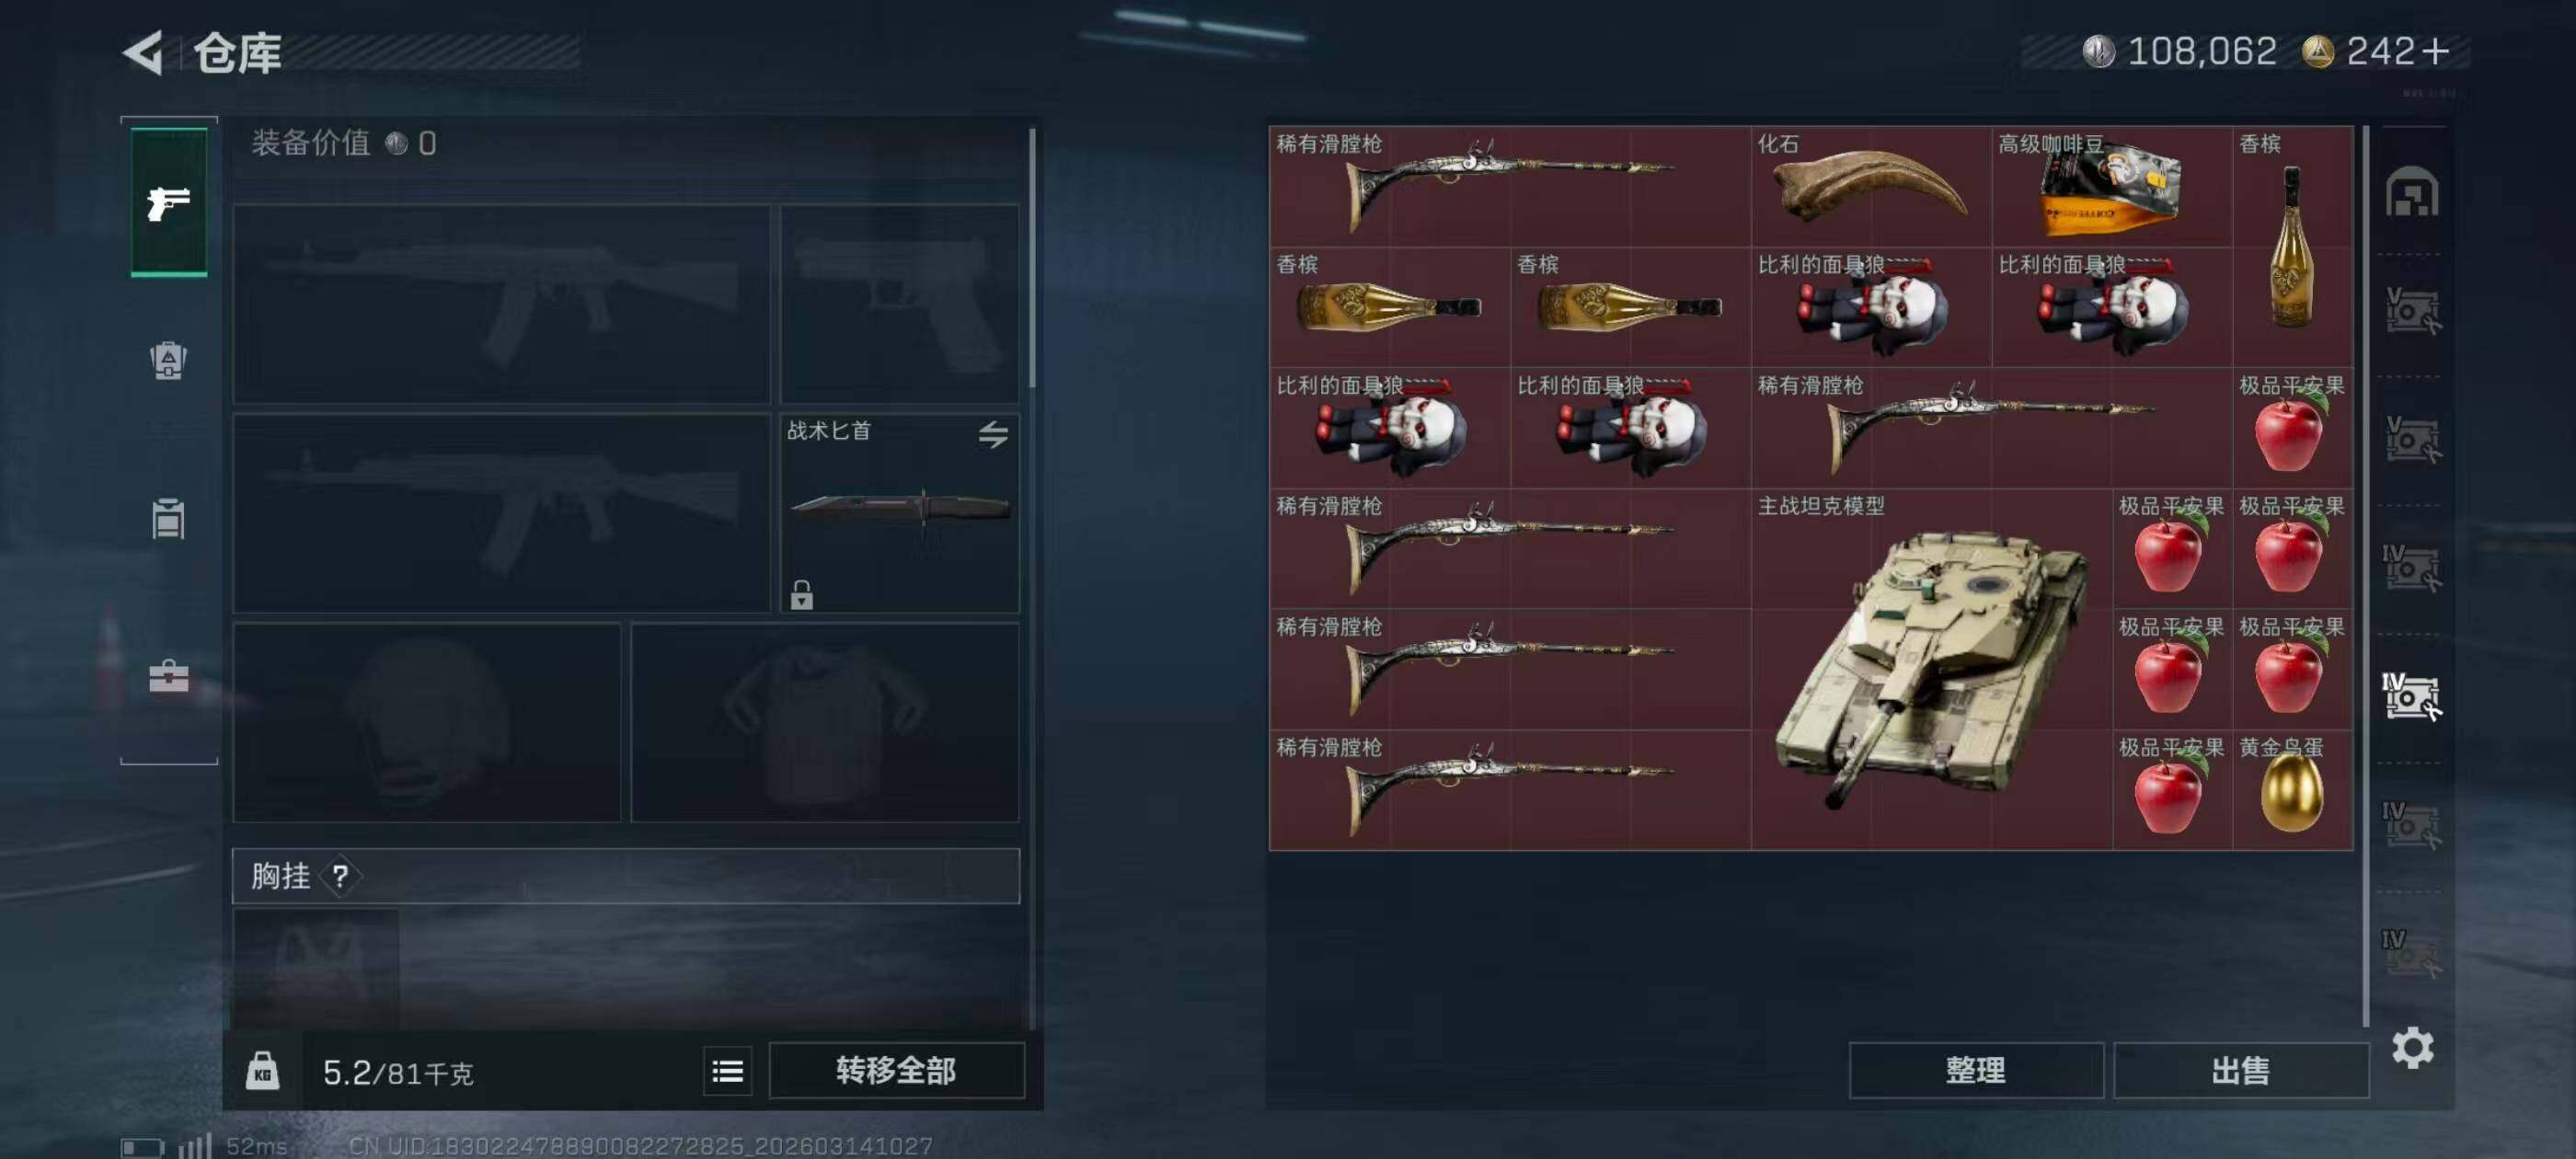Open the item list view icon
2576x1159 pixels.
pos(727,1071)
